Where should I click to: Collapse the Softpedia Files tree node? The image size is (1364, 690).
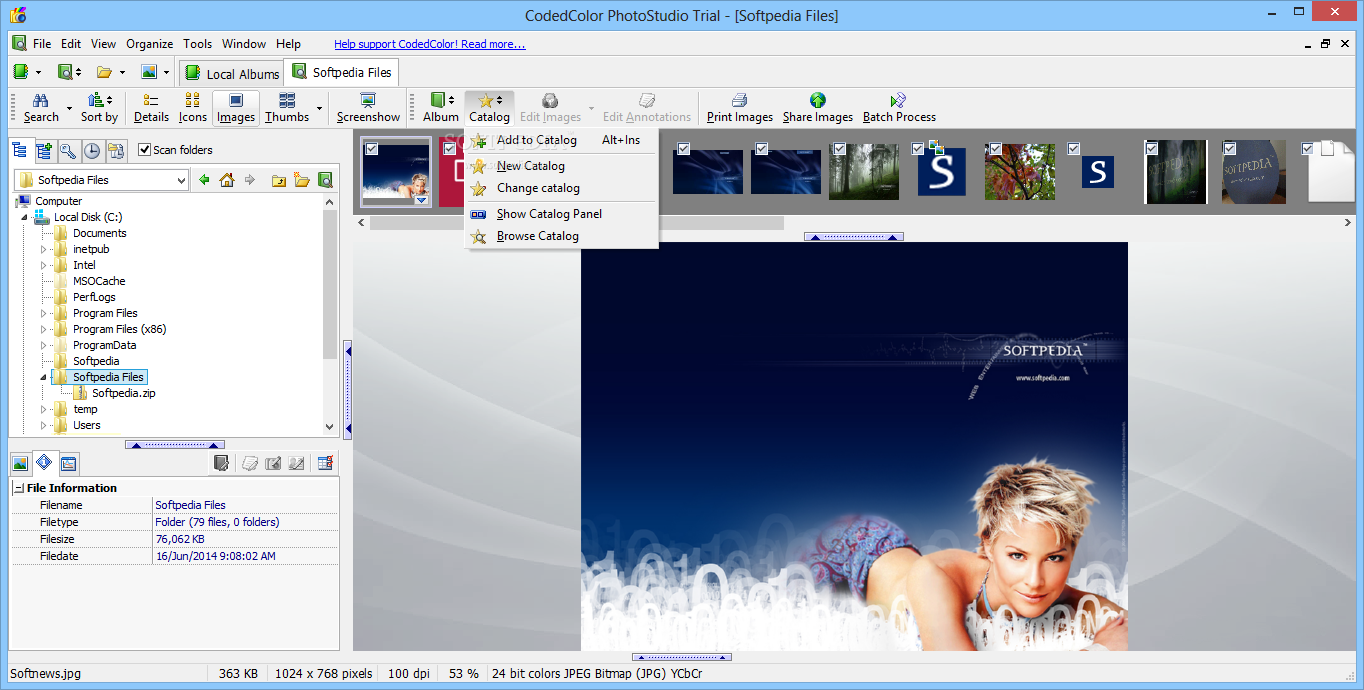tap(44, 377)
